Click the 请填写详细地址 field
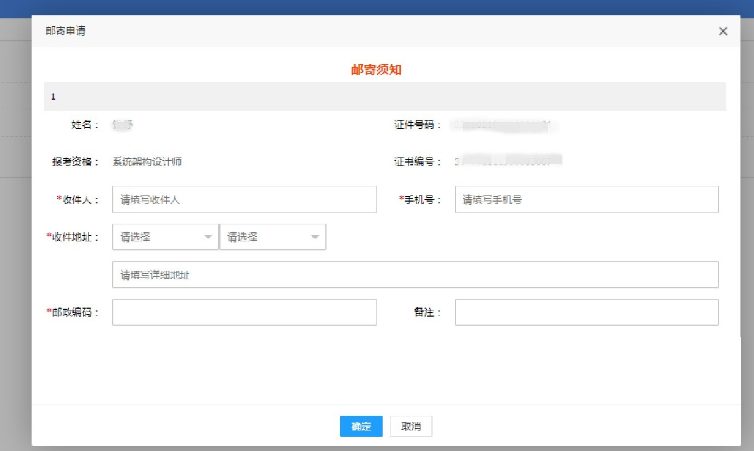 [415, 274]
